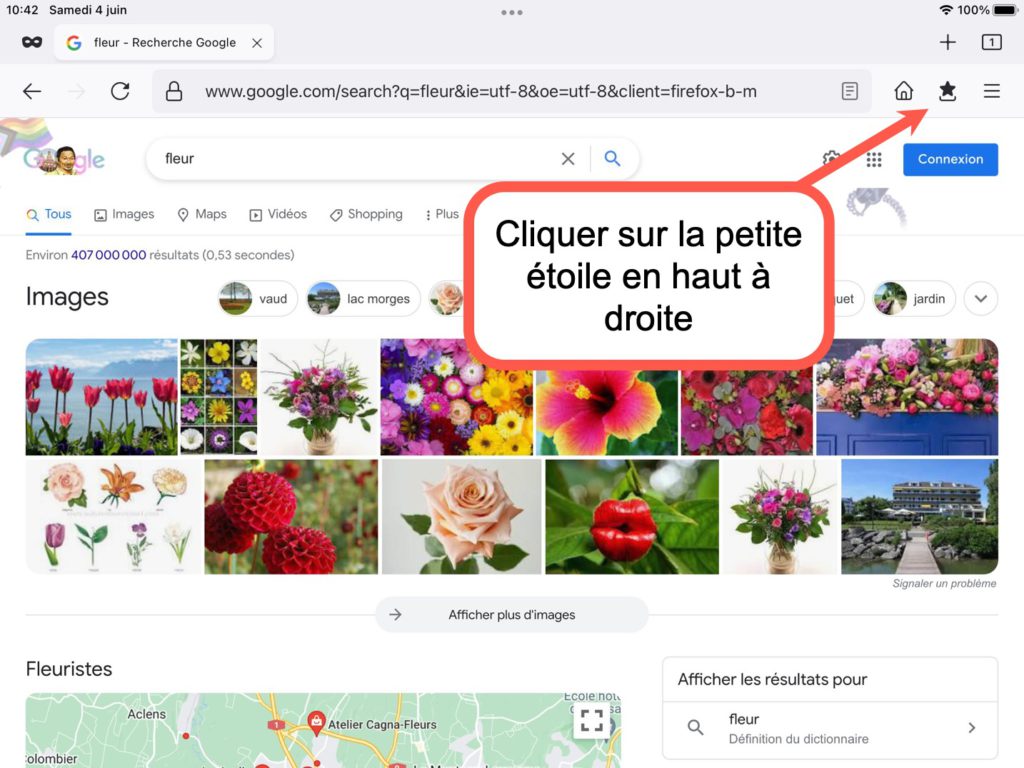The height and width of the screenshot is (768, 1024).
Task: Toggle reader view in the address bar
Action: pyautogui.click(x=849, y=92)
